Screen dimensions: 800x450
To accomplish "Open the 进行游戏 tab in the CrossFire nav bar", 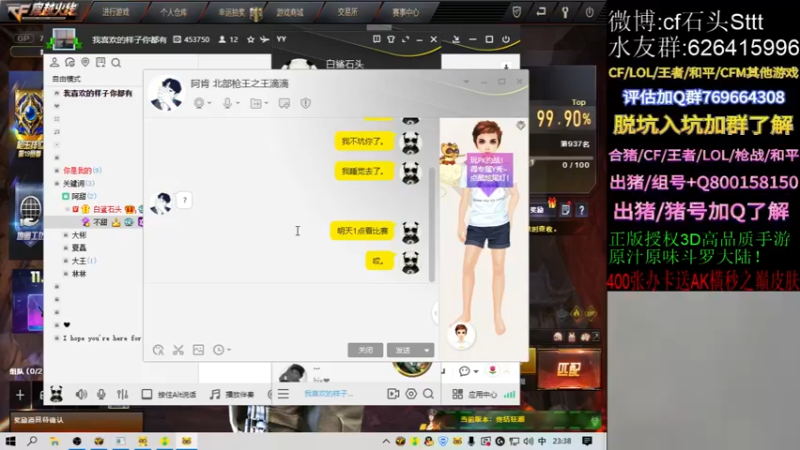I will [x=115, y=12].
